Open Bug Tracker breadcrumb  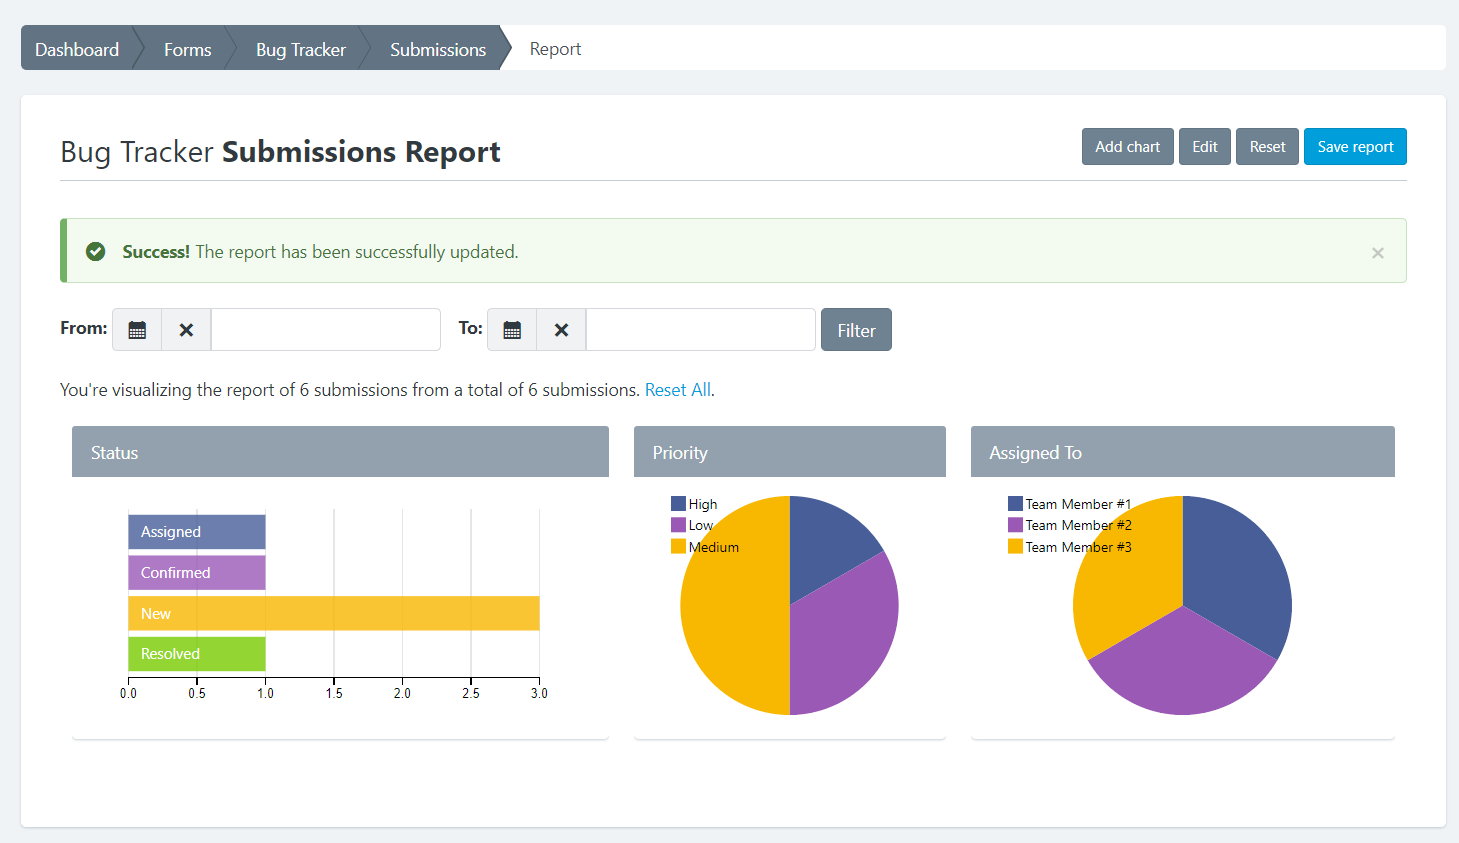click(x=300, y=49)
